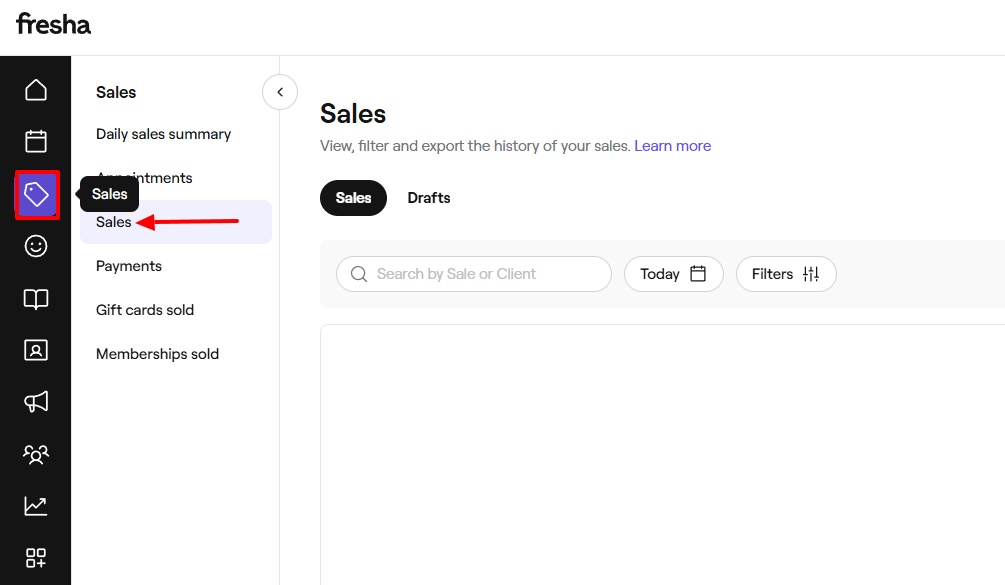Click the Learn more link
The height and width of the screenshot is (585, 1005).
[672, 145]
